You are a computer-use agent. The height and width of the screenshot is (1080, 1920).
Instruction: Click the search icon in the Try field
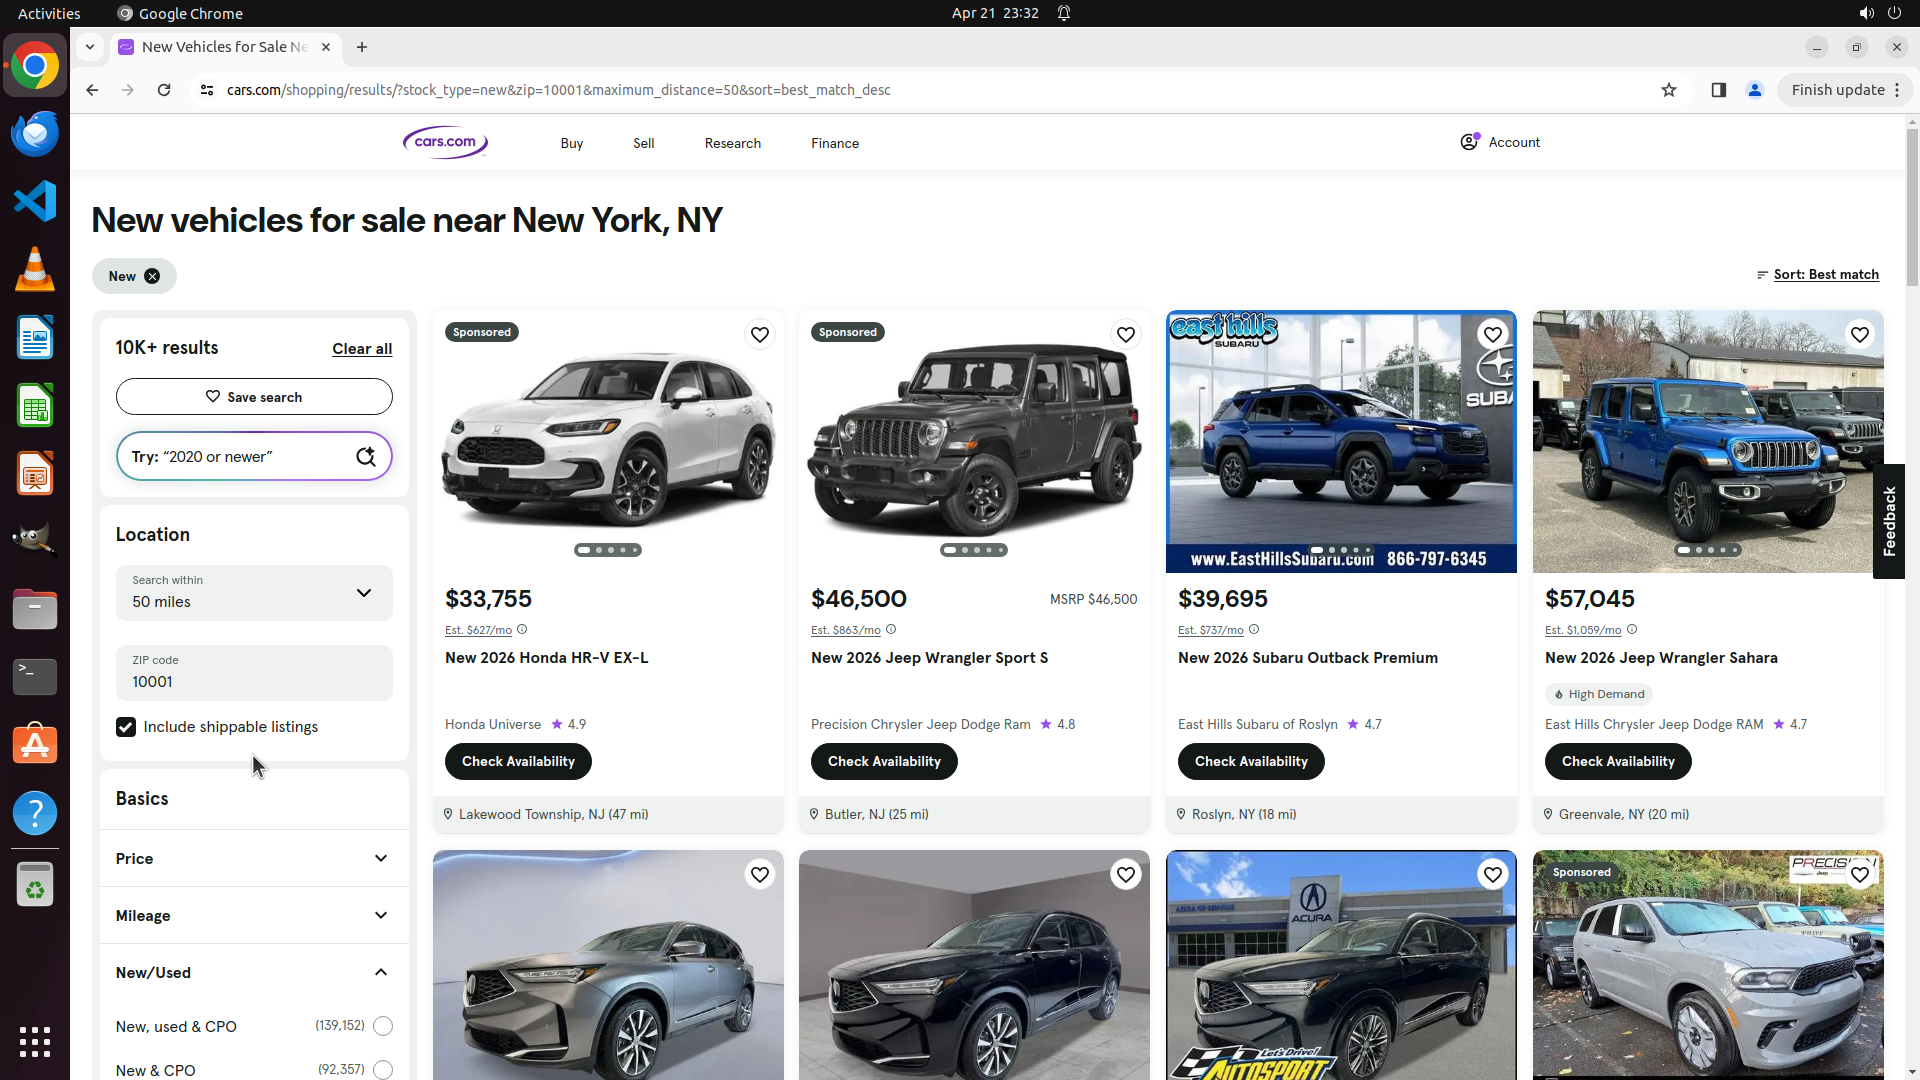[366, 457]
